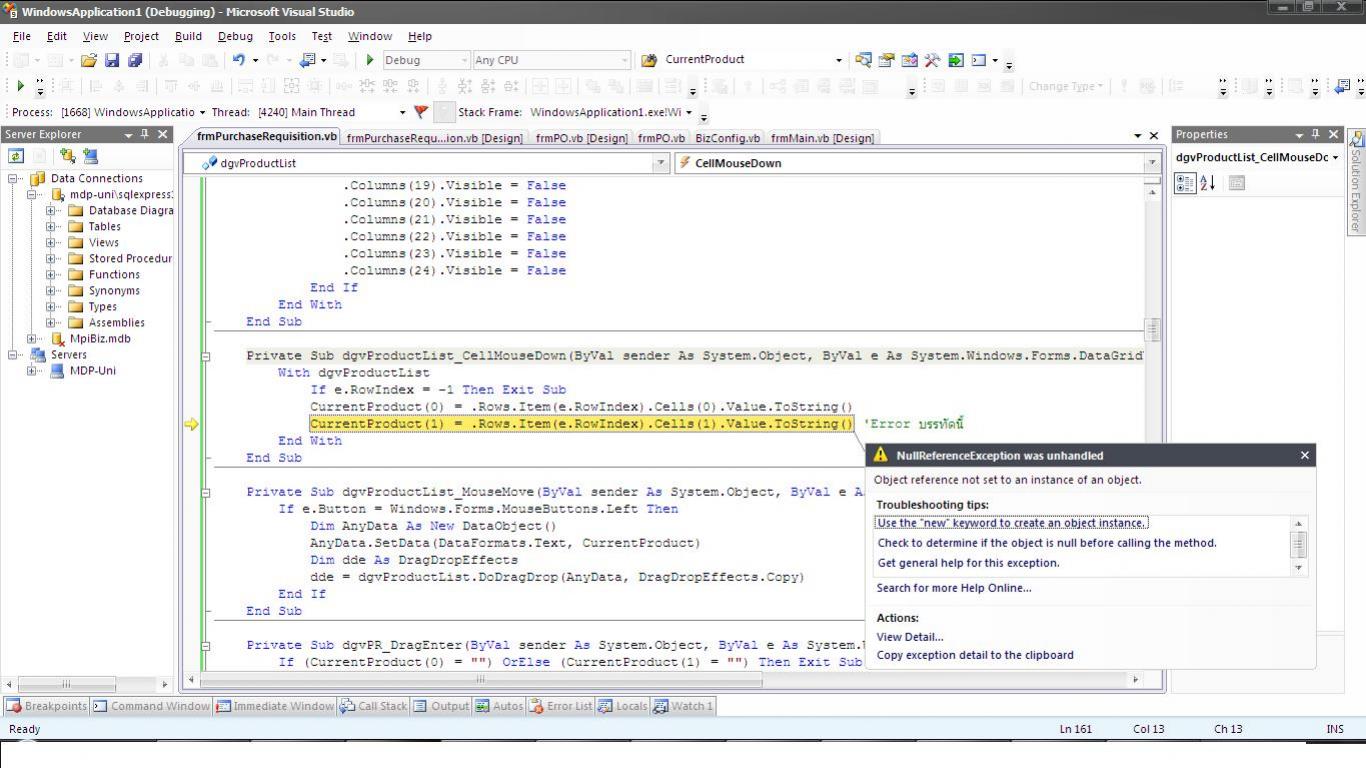Expand the Tables folder node
This screenshot has width=1366, height=768.
(51, 227)
